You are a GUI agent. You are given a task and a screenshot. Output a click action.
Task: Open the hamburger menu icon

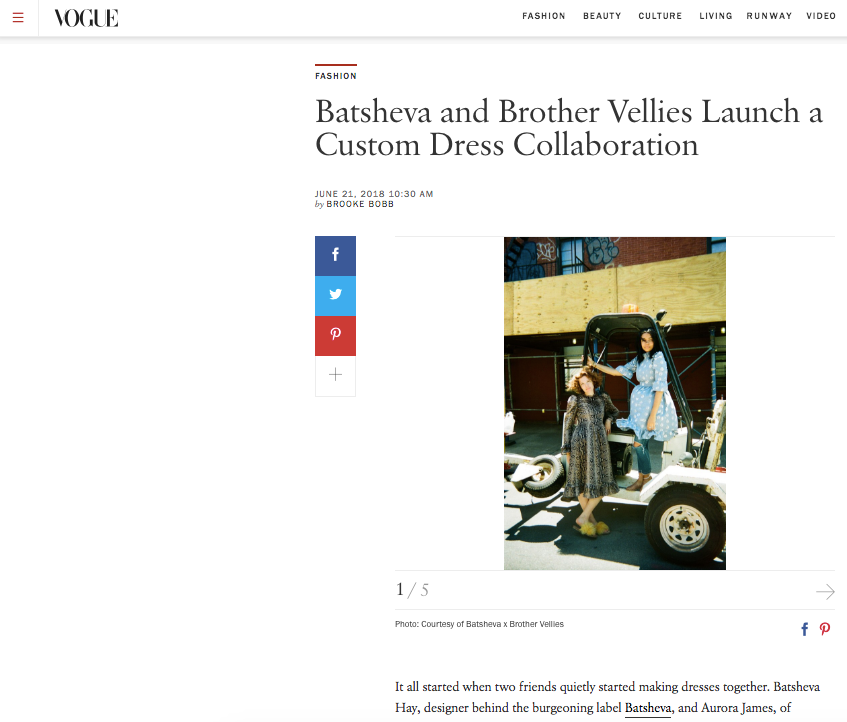(18, 18)
